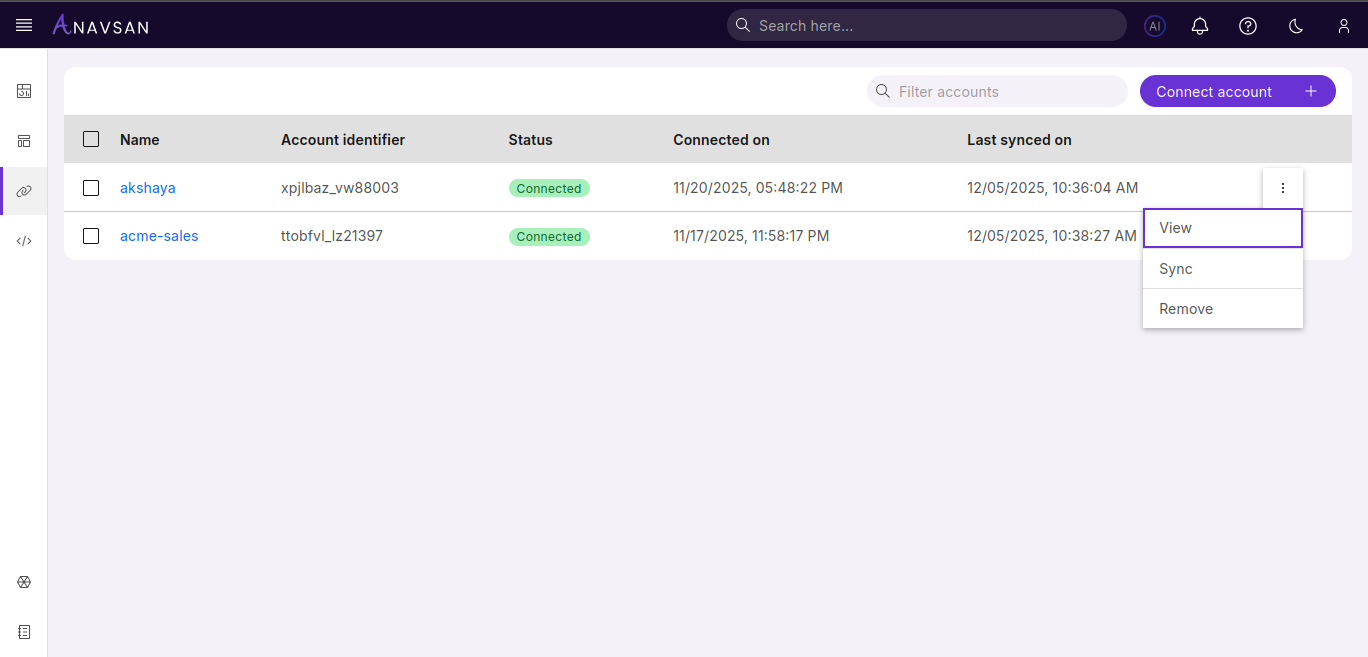This screenshot has height=657, width=1368.
Task: Open help using the question mark icon
Action: point(1248,26)
